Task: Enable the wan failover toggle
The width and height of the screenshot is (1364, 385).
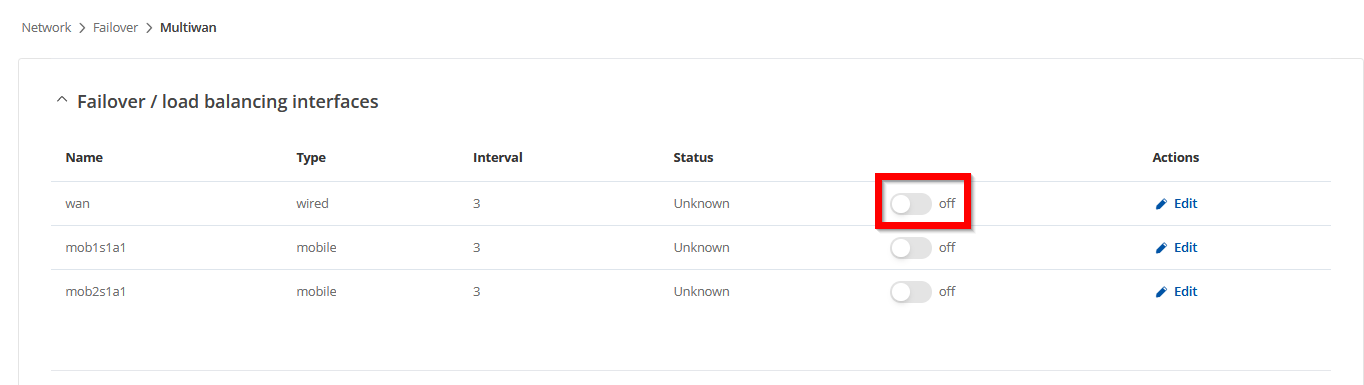Action: tap(910, 204)
